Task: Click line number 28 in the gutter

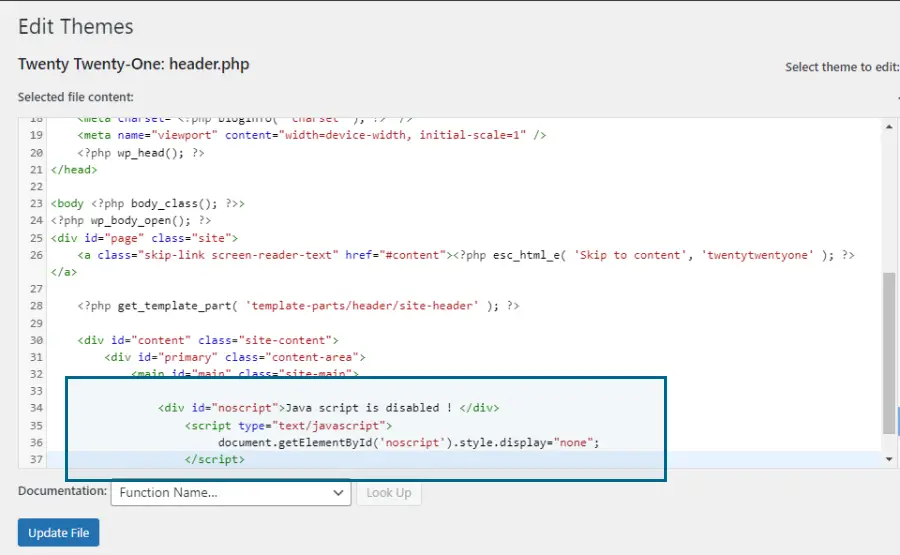Action: tap(36, 306)
